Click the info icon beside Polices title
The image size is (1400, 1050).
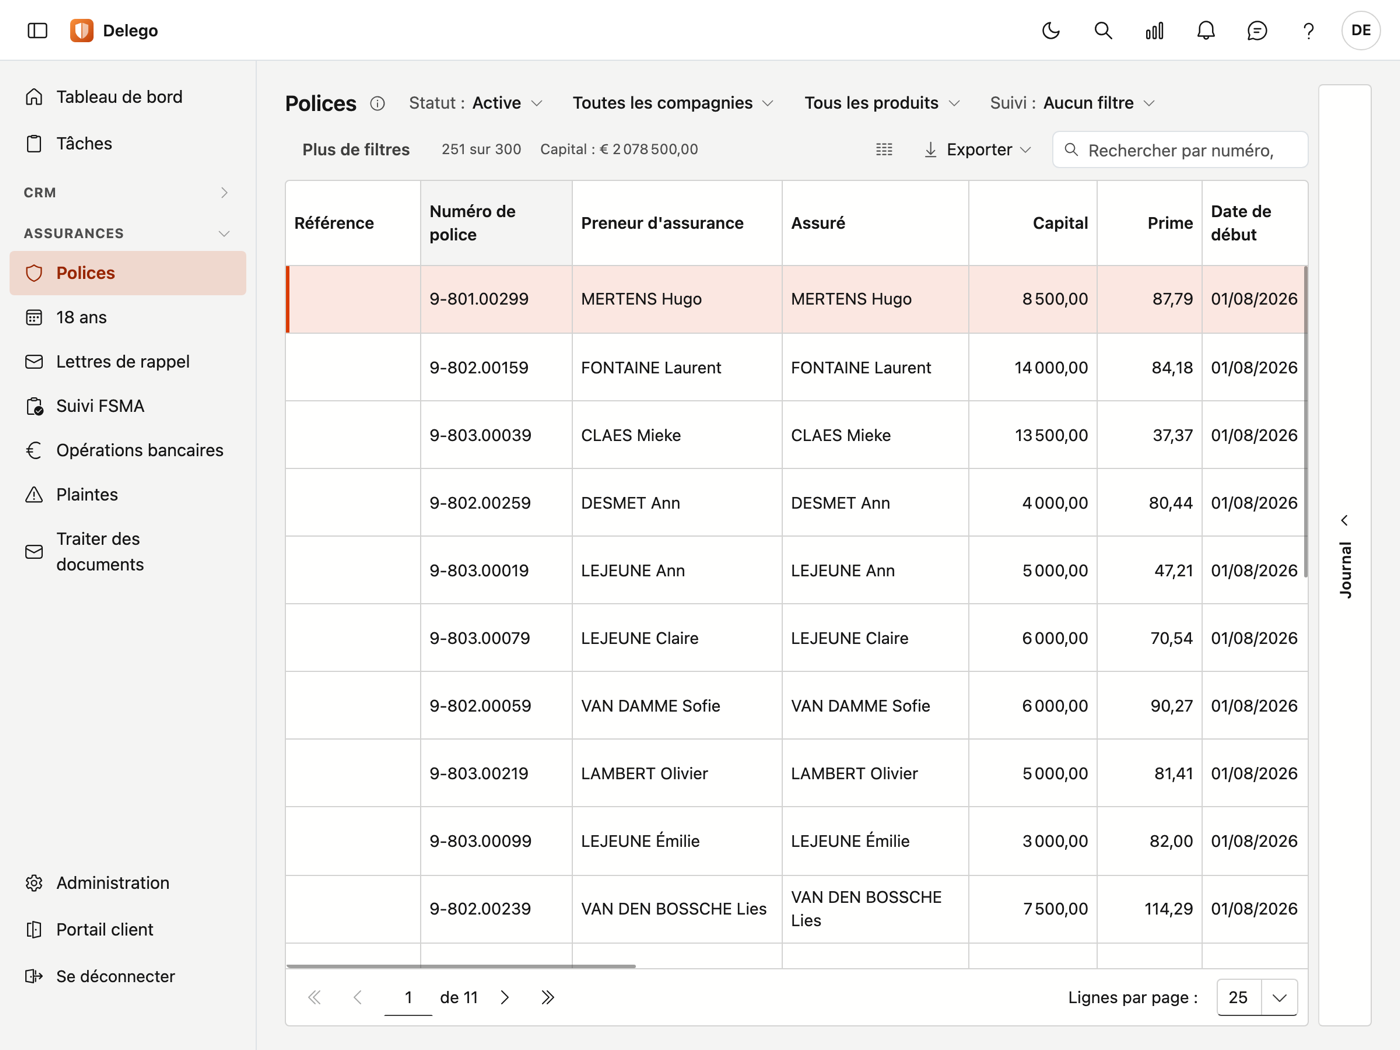click(x=377, y=104)
